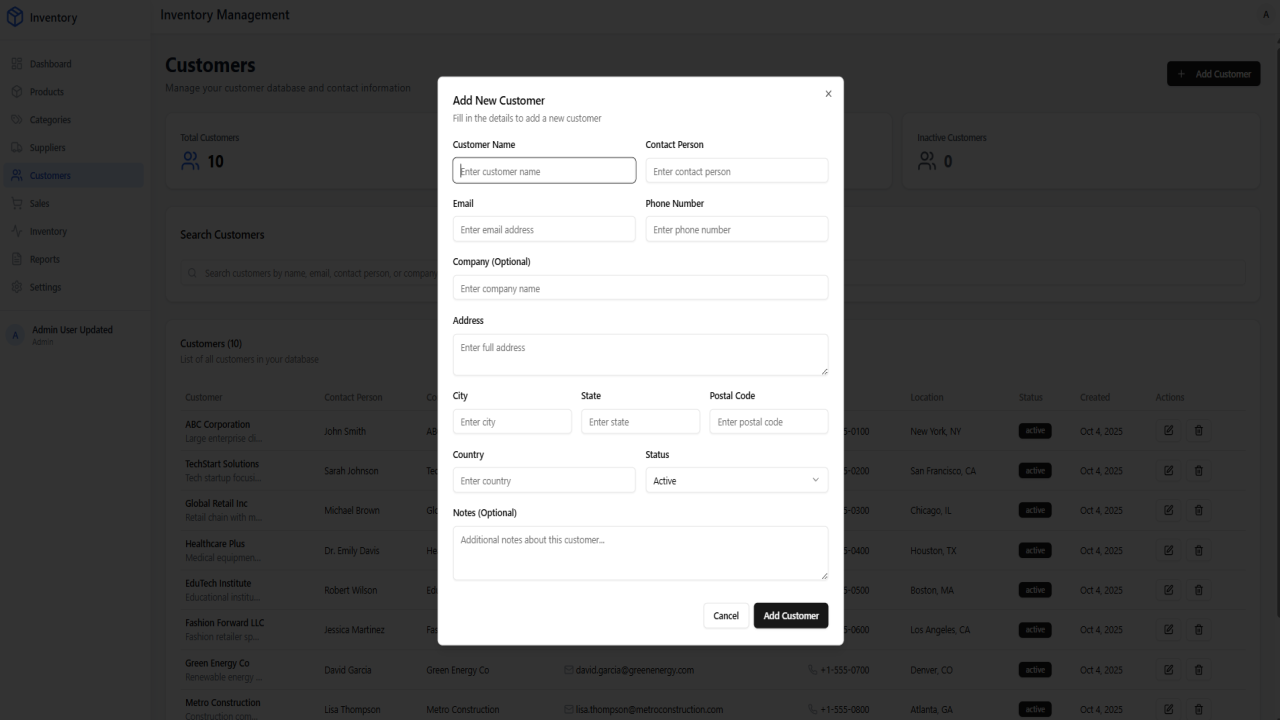Delete the Green Energy Co row
1280x720 pixels.
click(x=1199, y=669)
